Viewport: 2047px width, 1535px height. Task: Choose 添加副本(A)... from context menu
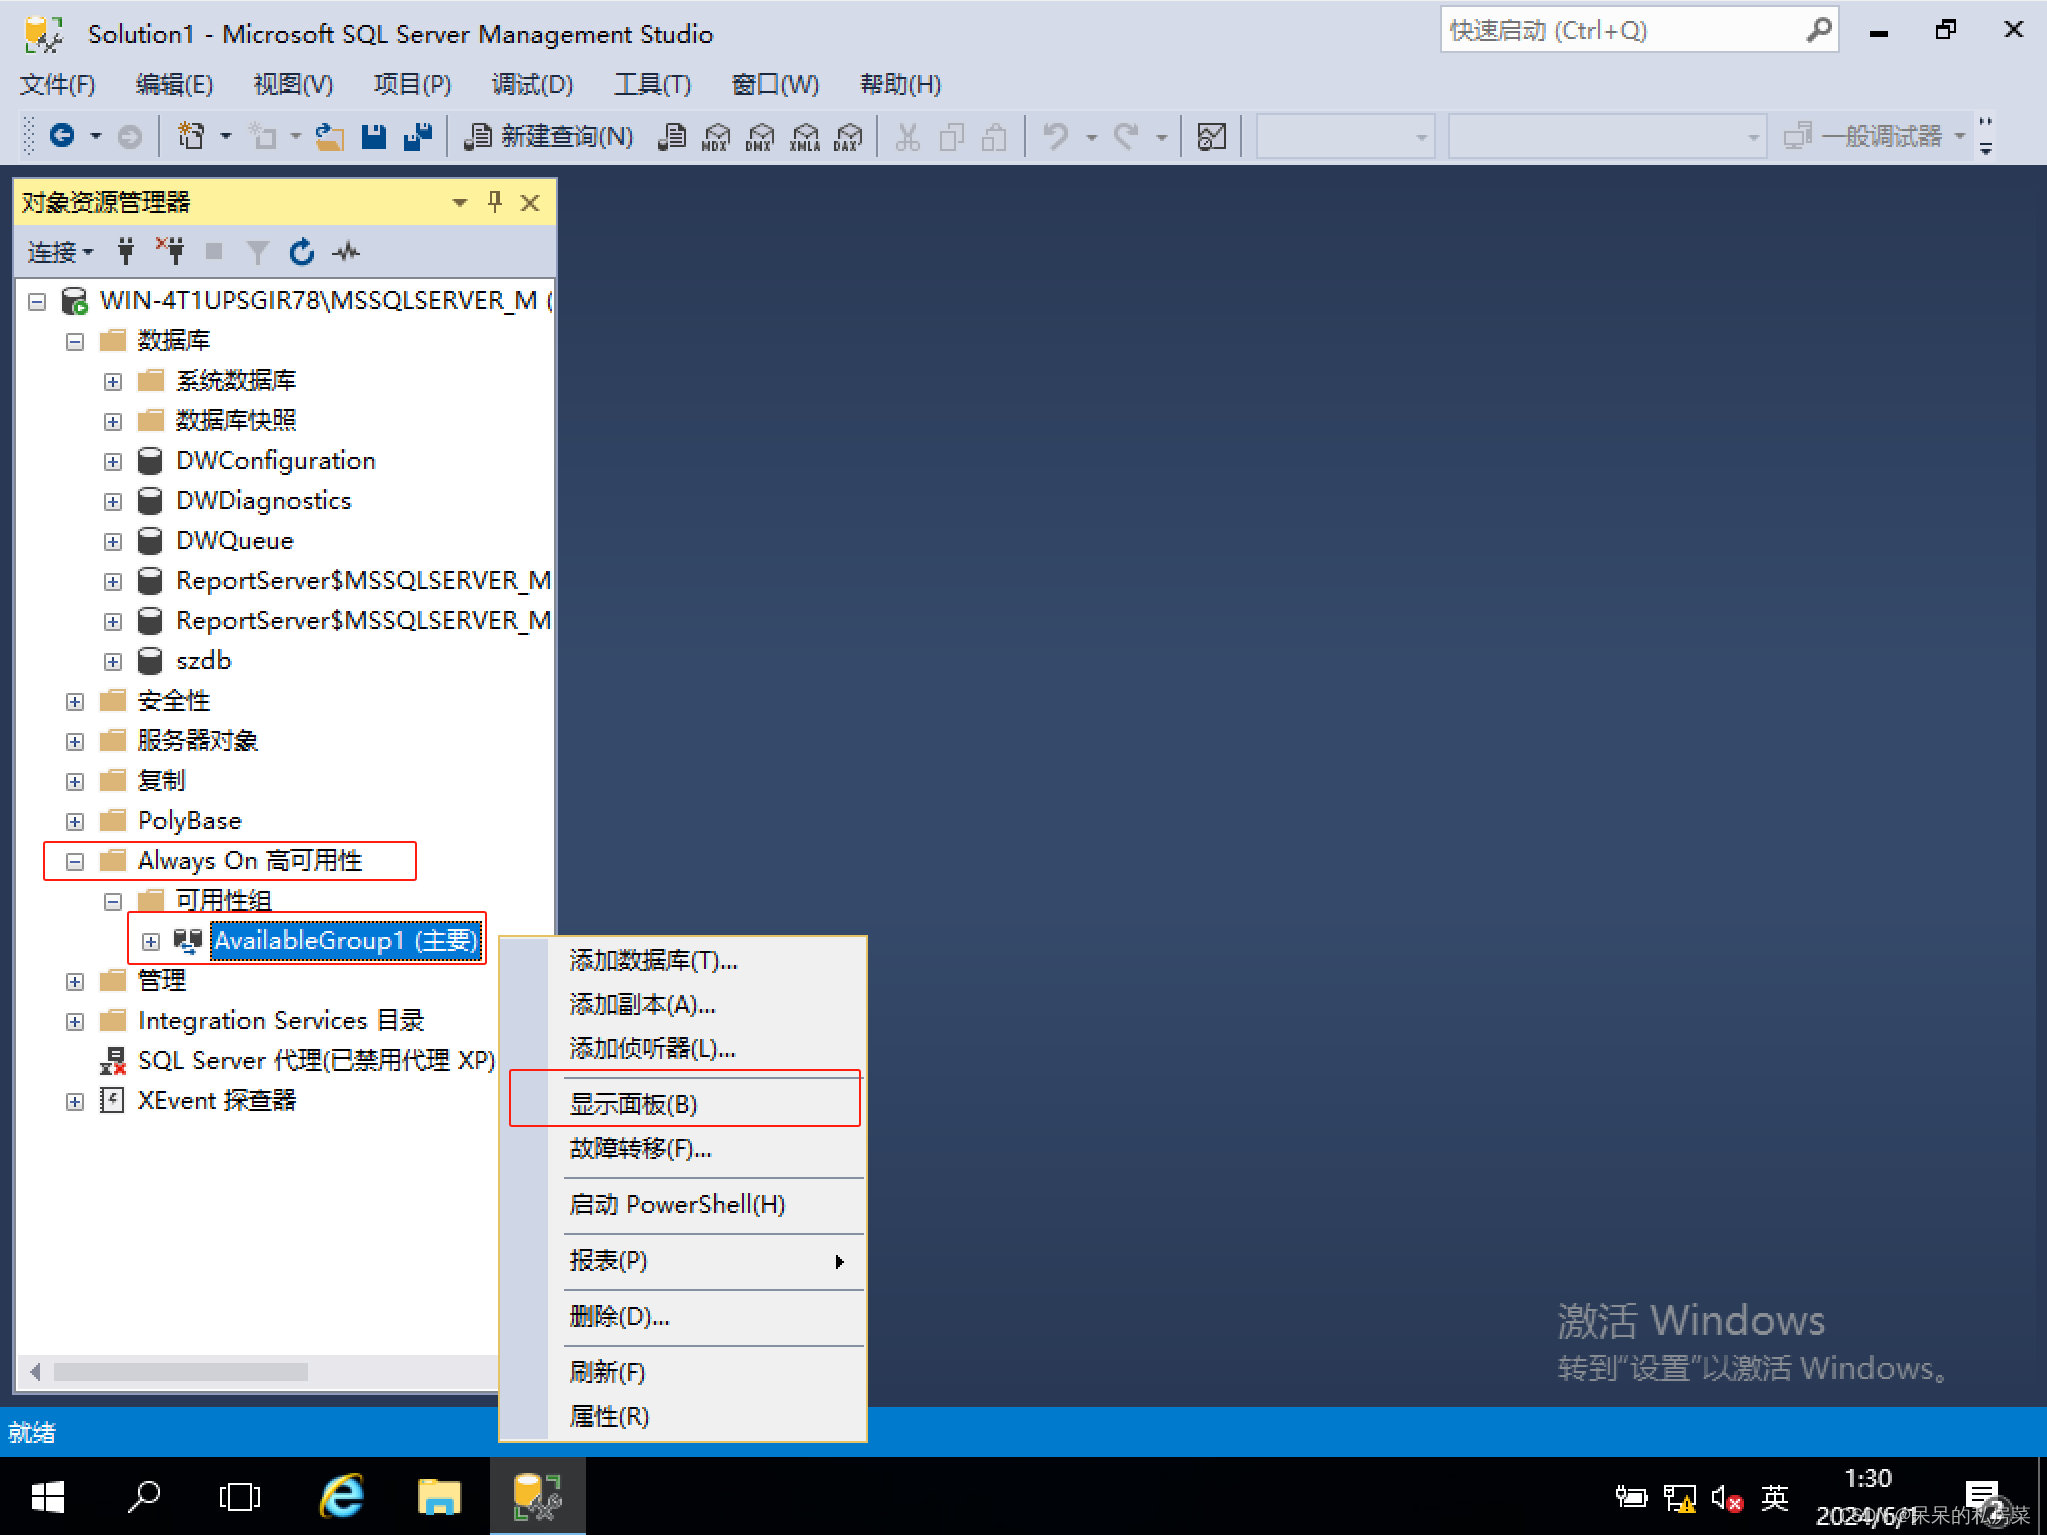click(682, 1004)
